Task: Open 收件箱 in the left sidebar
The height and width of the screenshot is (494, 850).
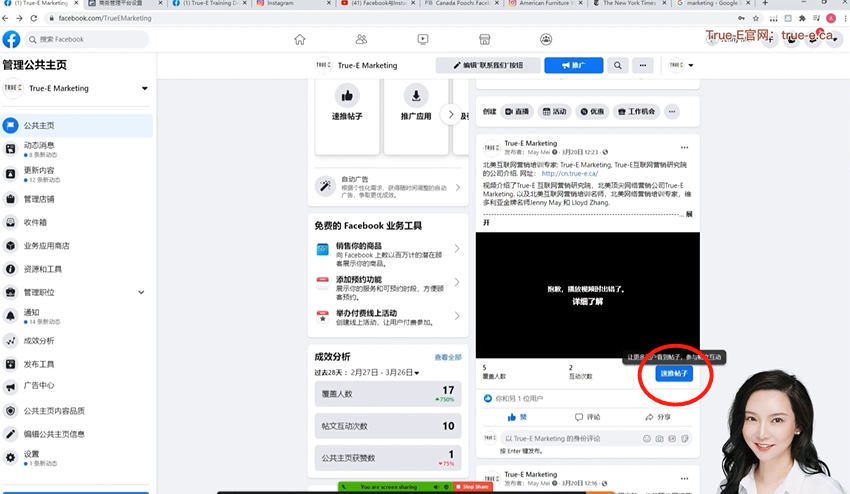Action: click(x=35, y=222)
